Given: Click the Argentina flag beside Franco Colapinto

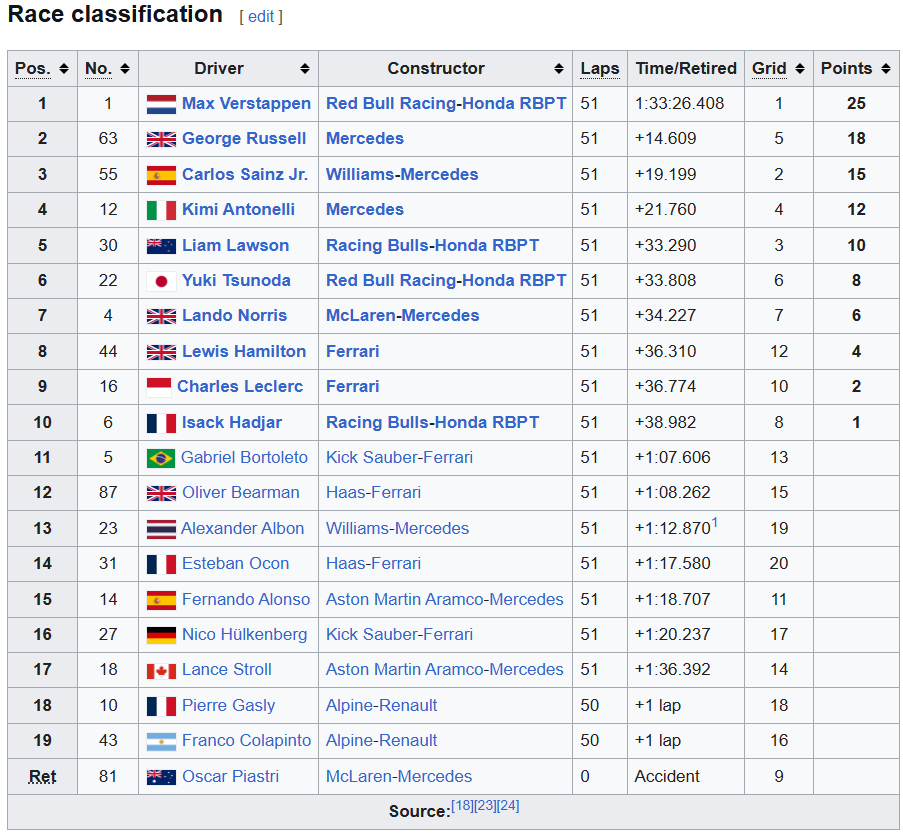Looking at the screenshot, I should tap(161, 741).
